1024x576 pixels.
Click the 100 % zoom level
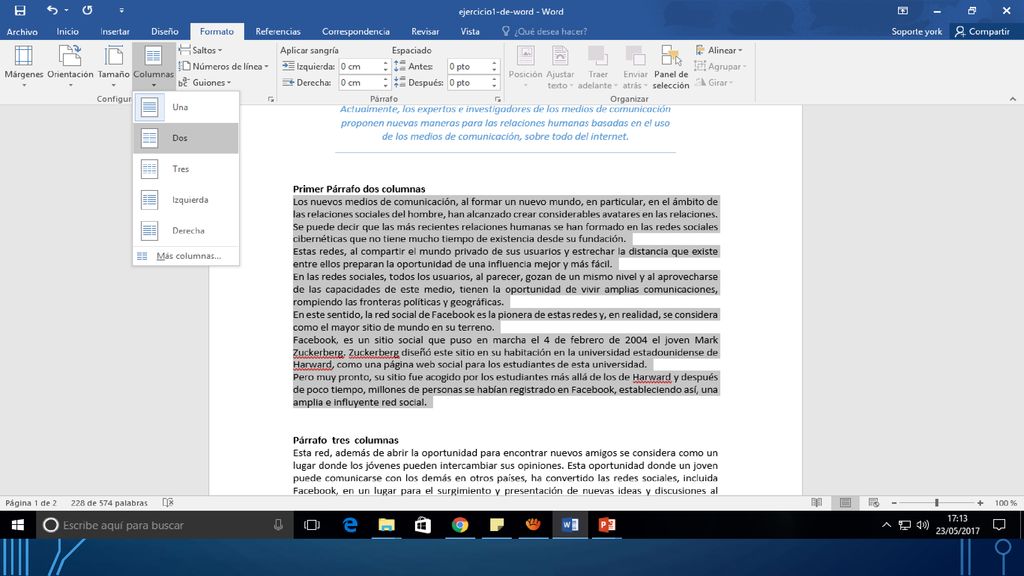pos(1005,503)
